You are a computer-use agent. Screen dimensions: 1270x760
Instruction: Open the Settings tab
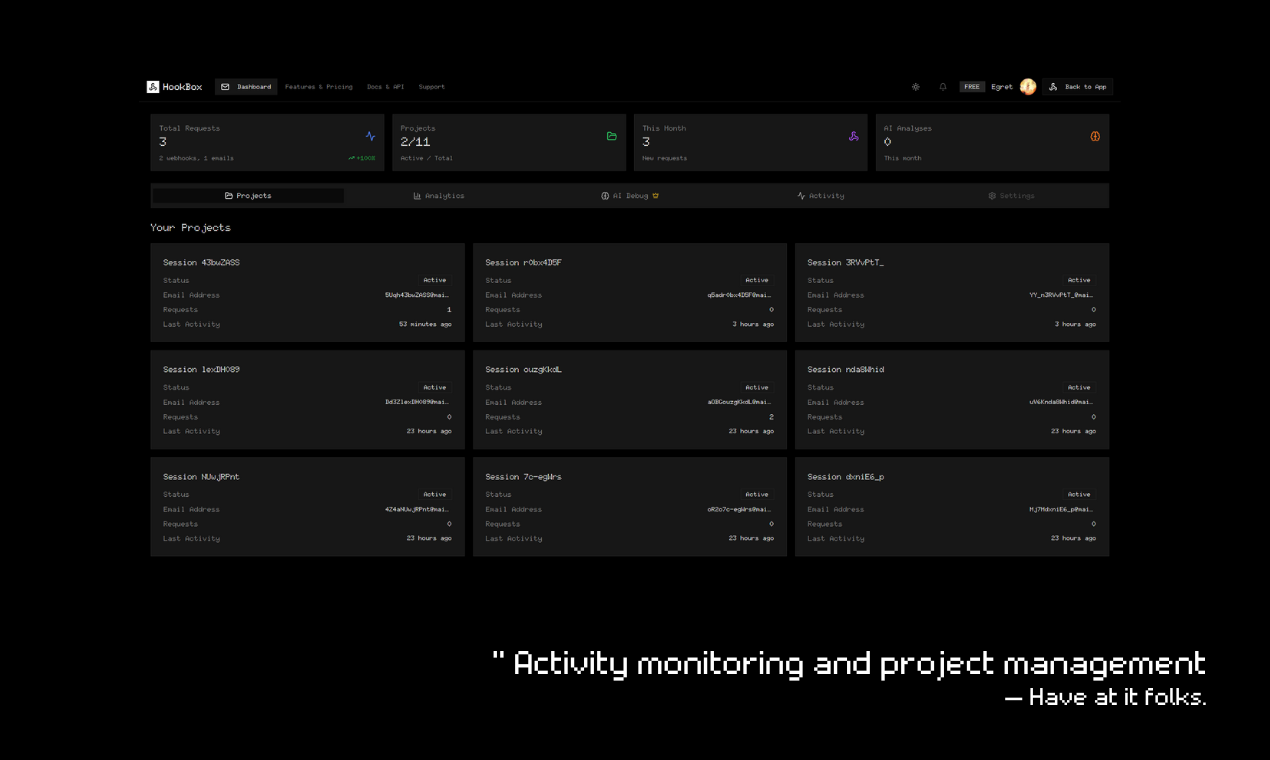(1011, 196)
